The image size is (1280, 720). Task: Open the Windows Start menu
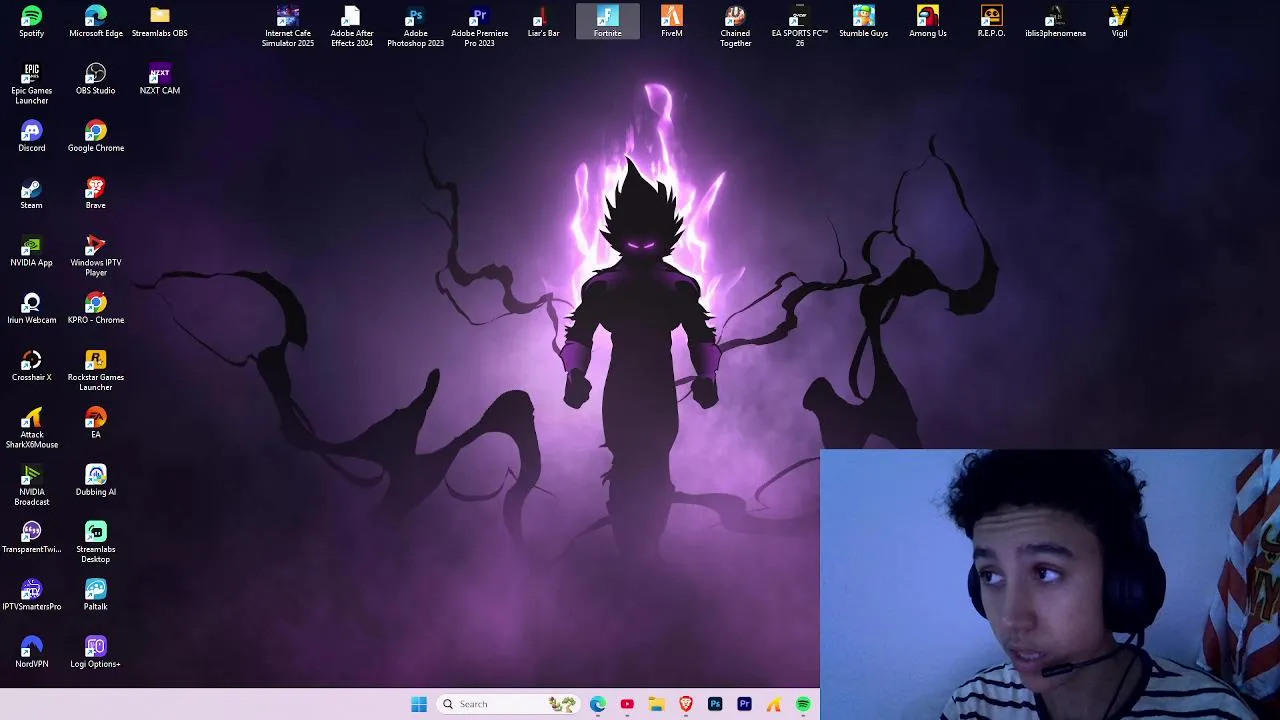pyautogui.click(x=419, y=704)
